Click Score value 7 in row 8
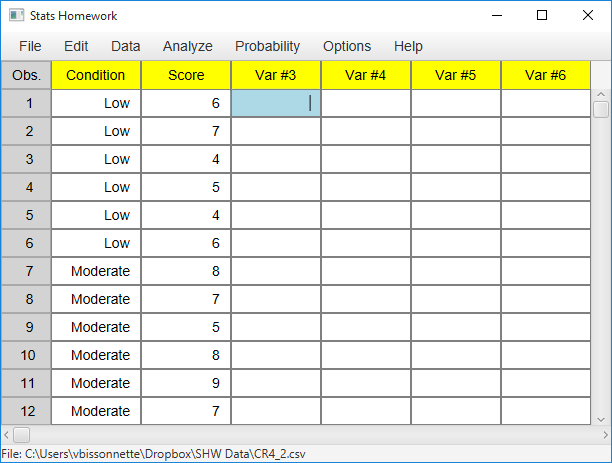The width and height of the screenshot is (612, 463). [x=186, y=299]
